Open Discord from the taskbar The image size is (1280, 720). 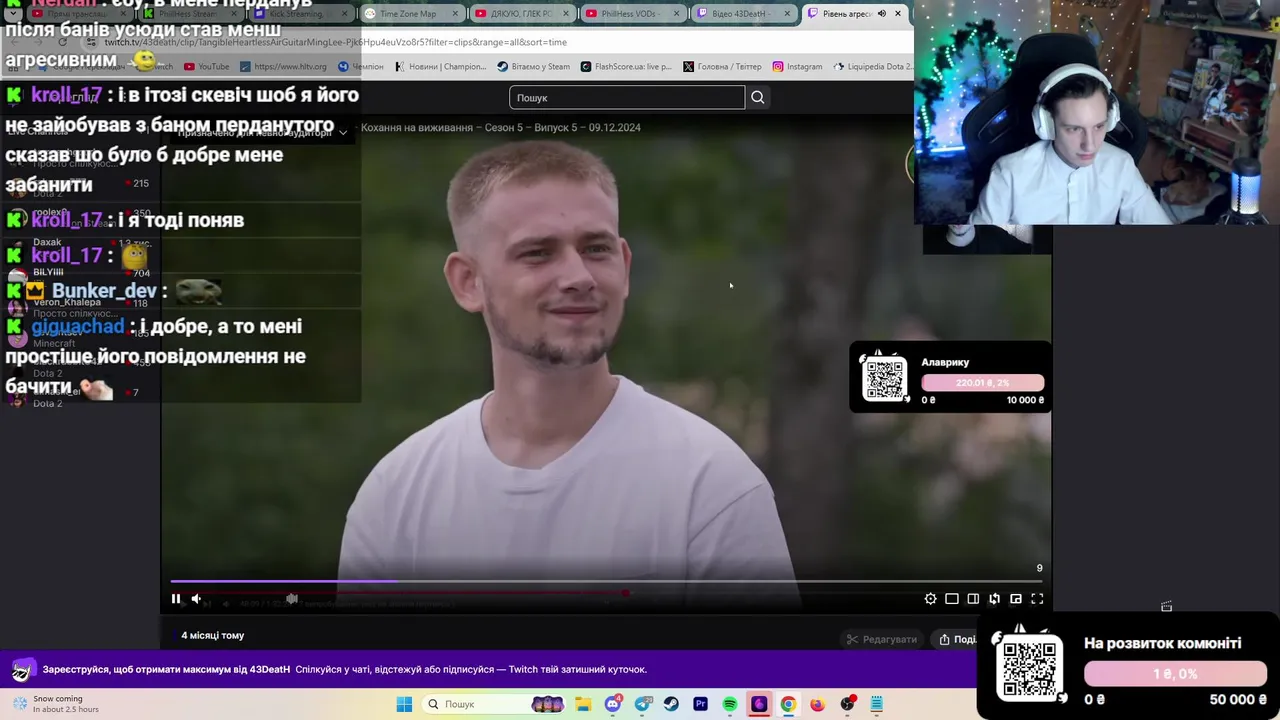point(613,704)
